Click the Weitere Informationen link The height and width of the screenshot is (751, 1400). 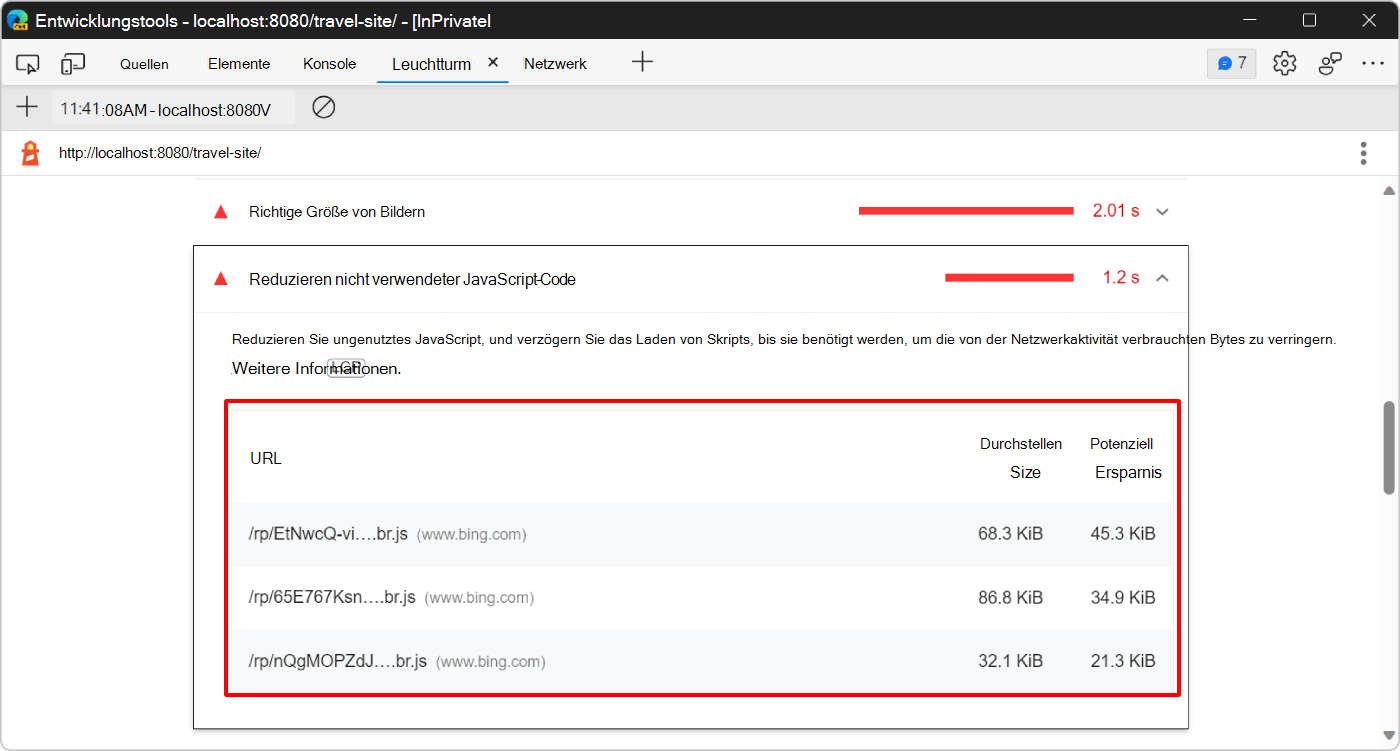(315, 368)
